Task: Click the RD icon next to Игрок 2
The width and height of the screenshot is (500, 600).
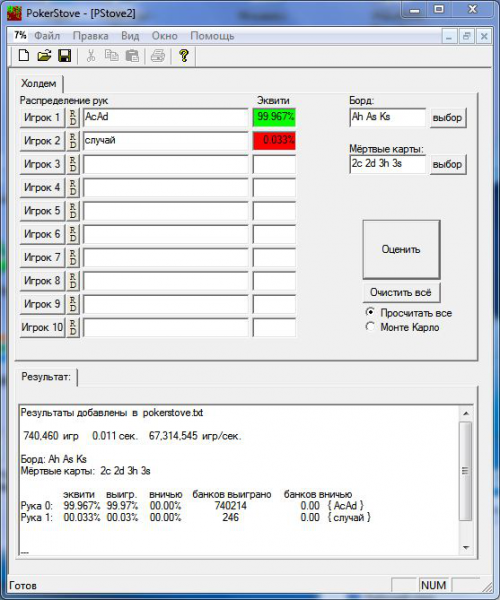Action: (x=73, y=141)
